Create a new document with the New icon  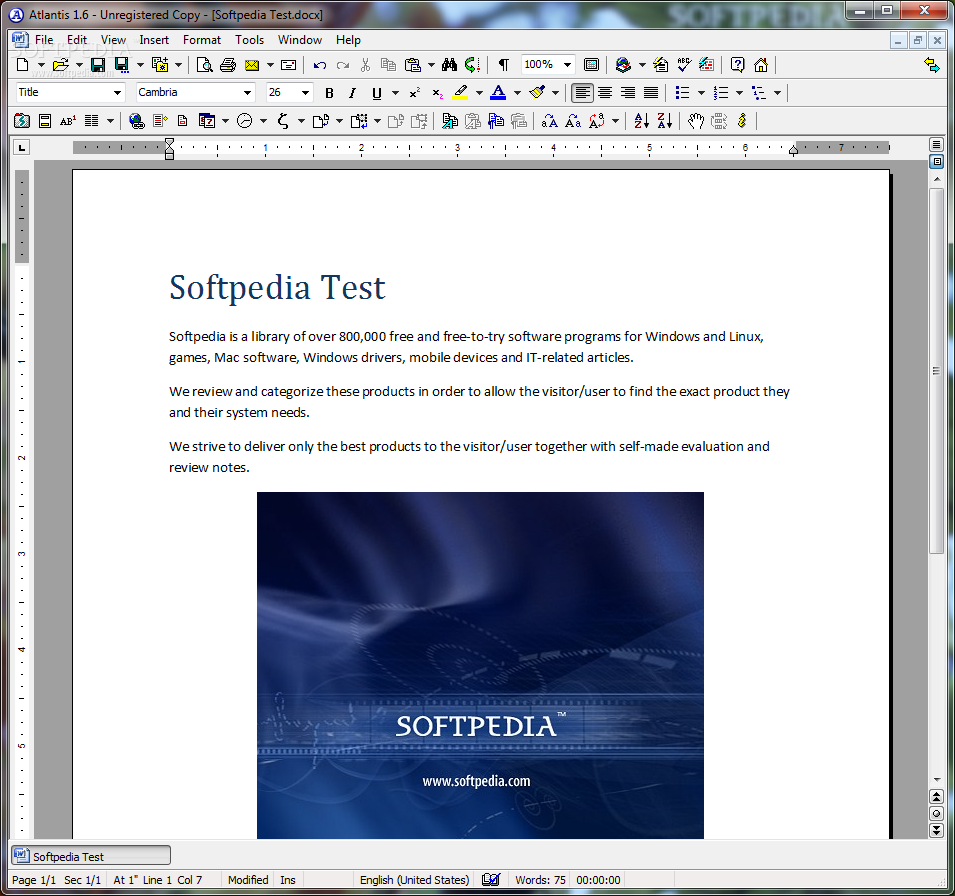22,65
